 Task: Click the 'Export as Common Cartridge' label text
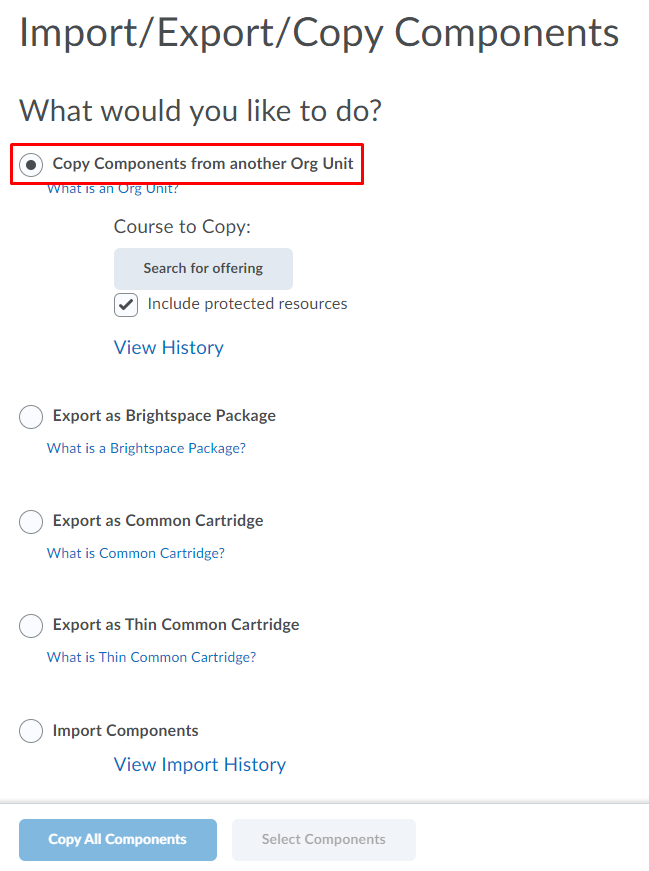point(158,521)
